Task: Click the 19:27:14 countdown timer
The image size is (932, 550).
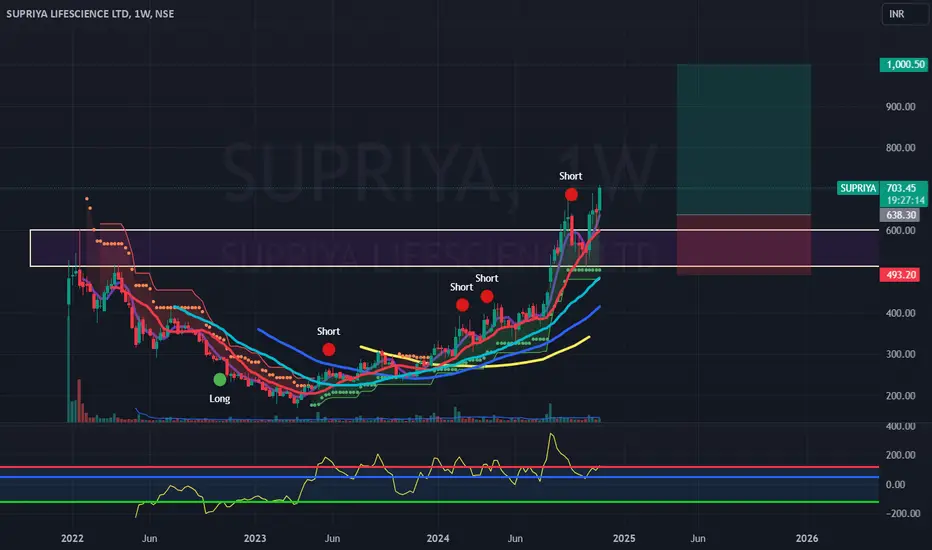Action: [x=905, y=200]
